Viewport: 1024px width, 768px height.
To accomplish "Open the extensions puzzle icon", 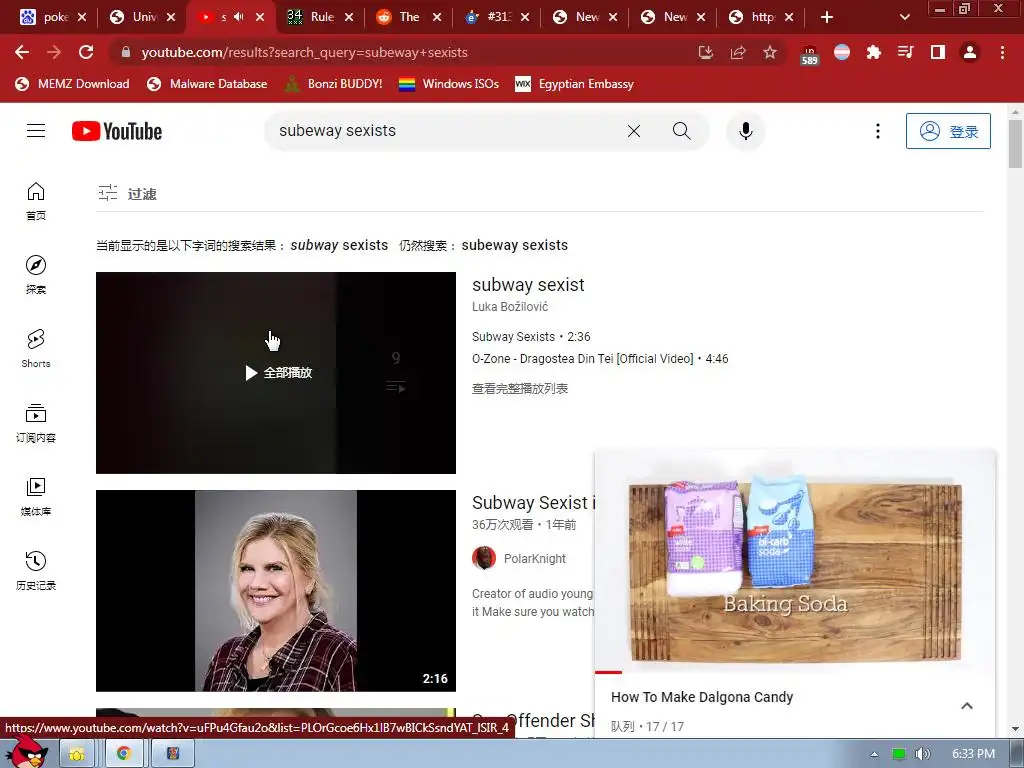I will coord(874,52).
